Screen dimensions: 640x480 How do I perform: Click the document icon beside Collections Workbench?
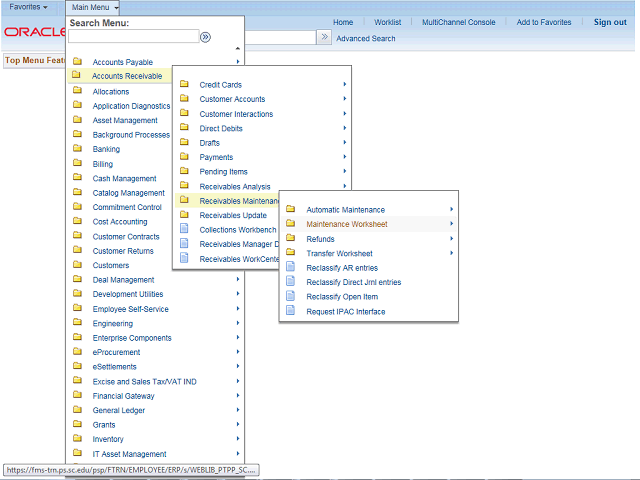click(184, 230)
